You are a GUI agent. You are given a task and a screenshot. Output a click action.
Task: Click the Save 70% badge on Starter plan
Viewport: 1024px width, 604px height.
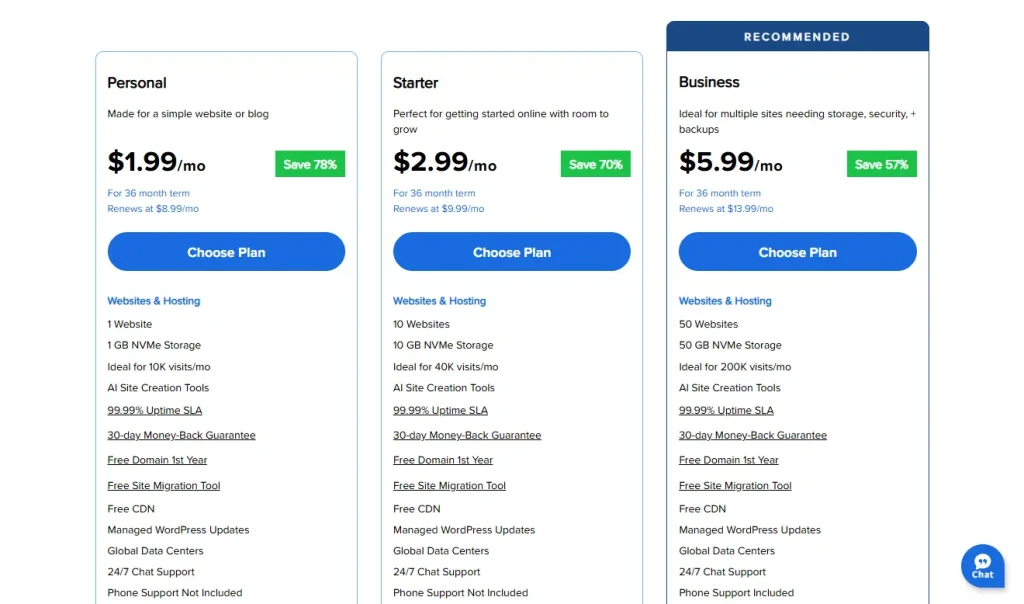coord(595,163)
